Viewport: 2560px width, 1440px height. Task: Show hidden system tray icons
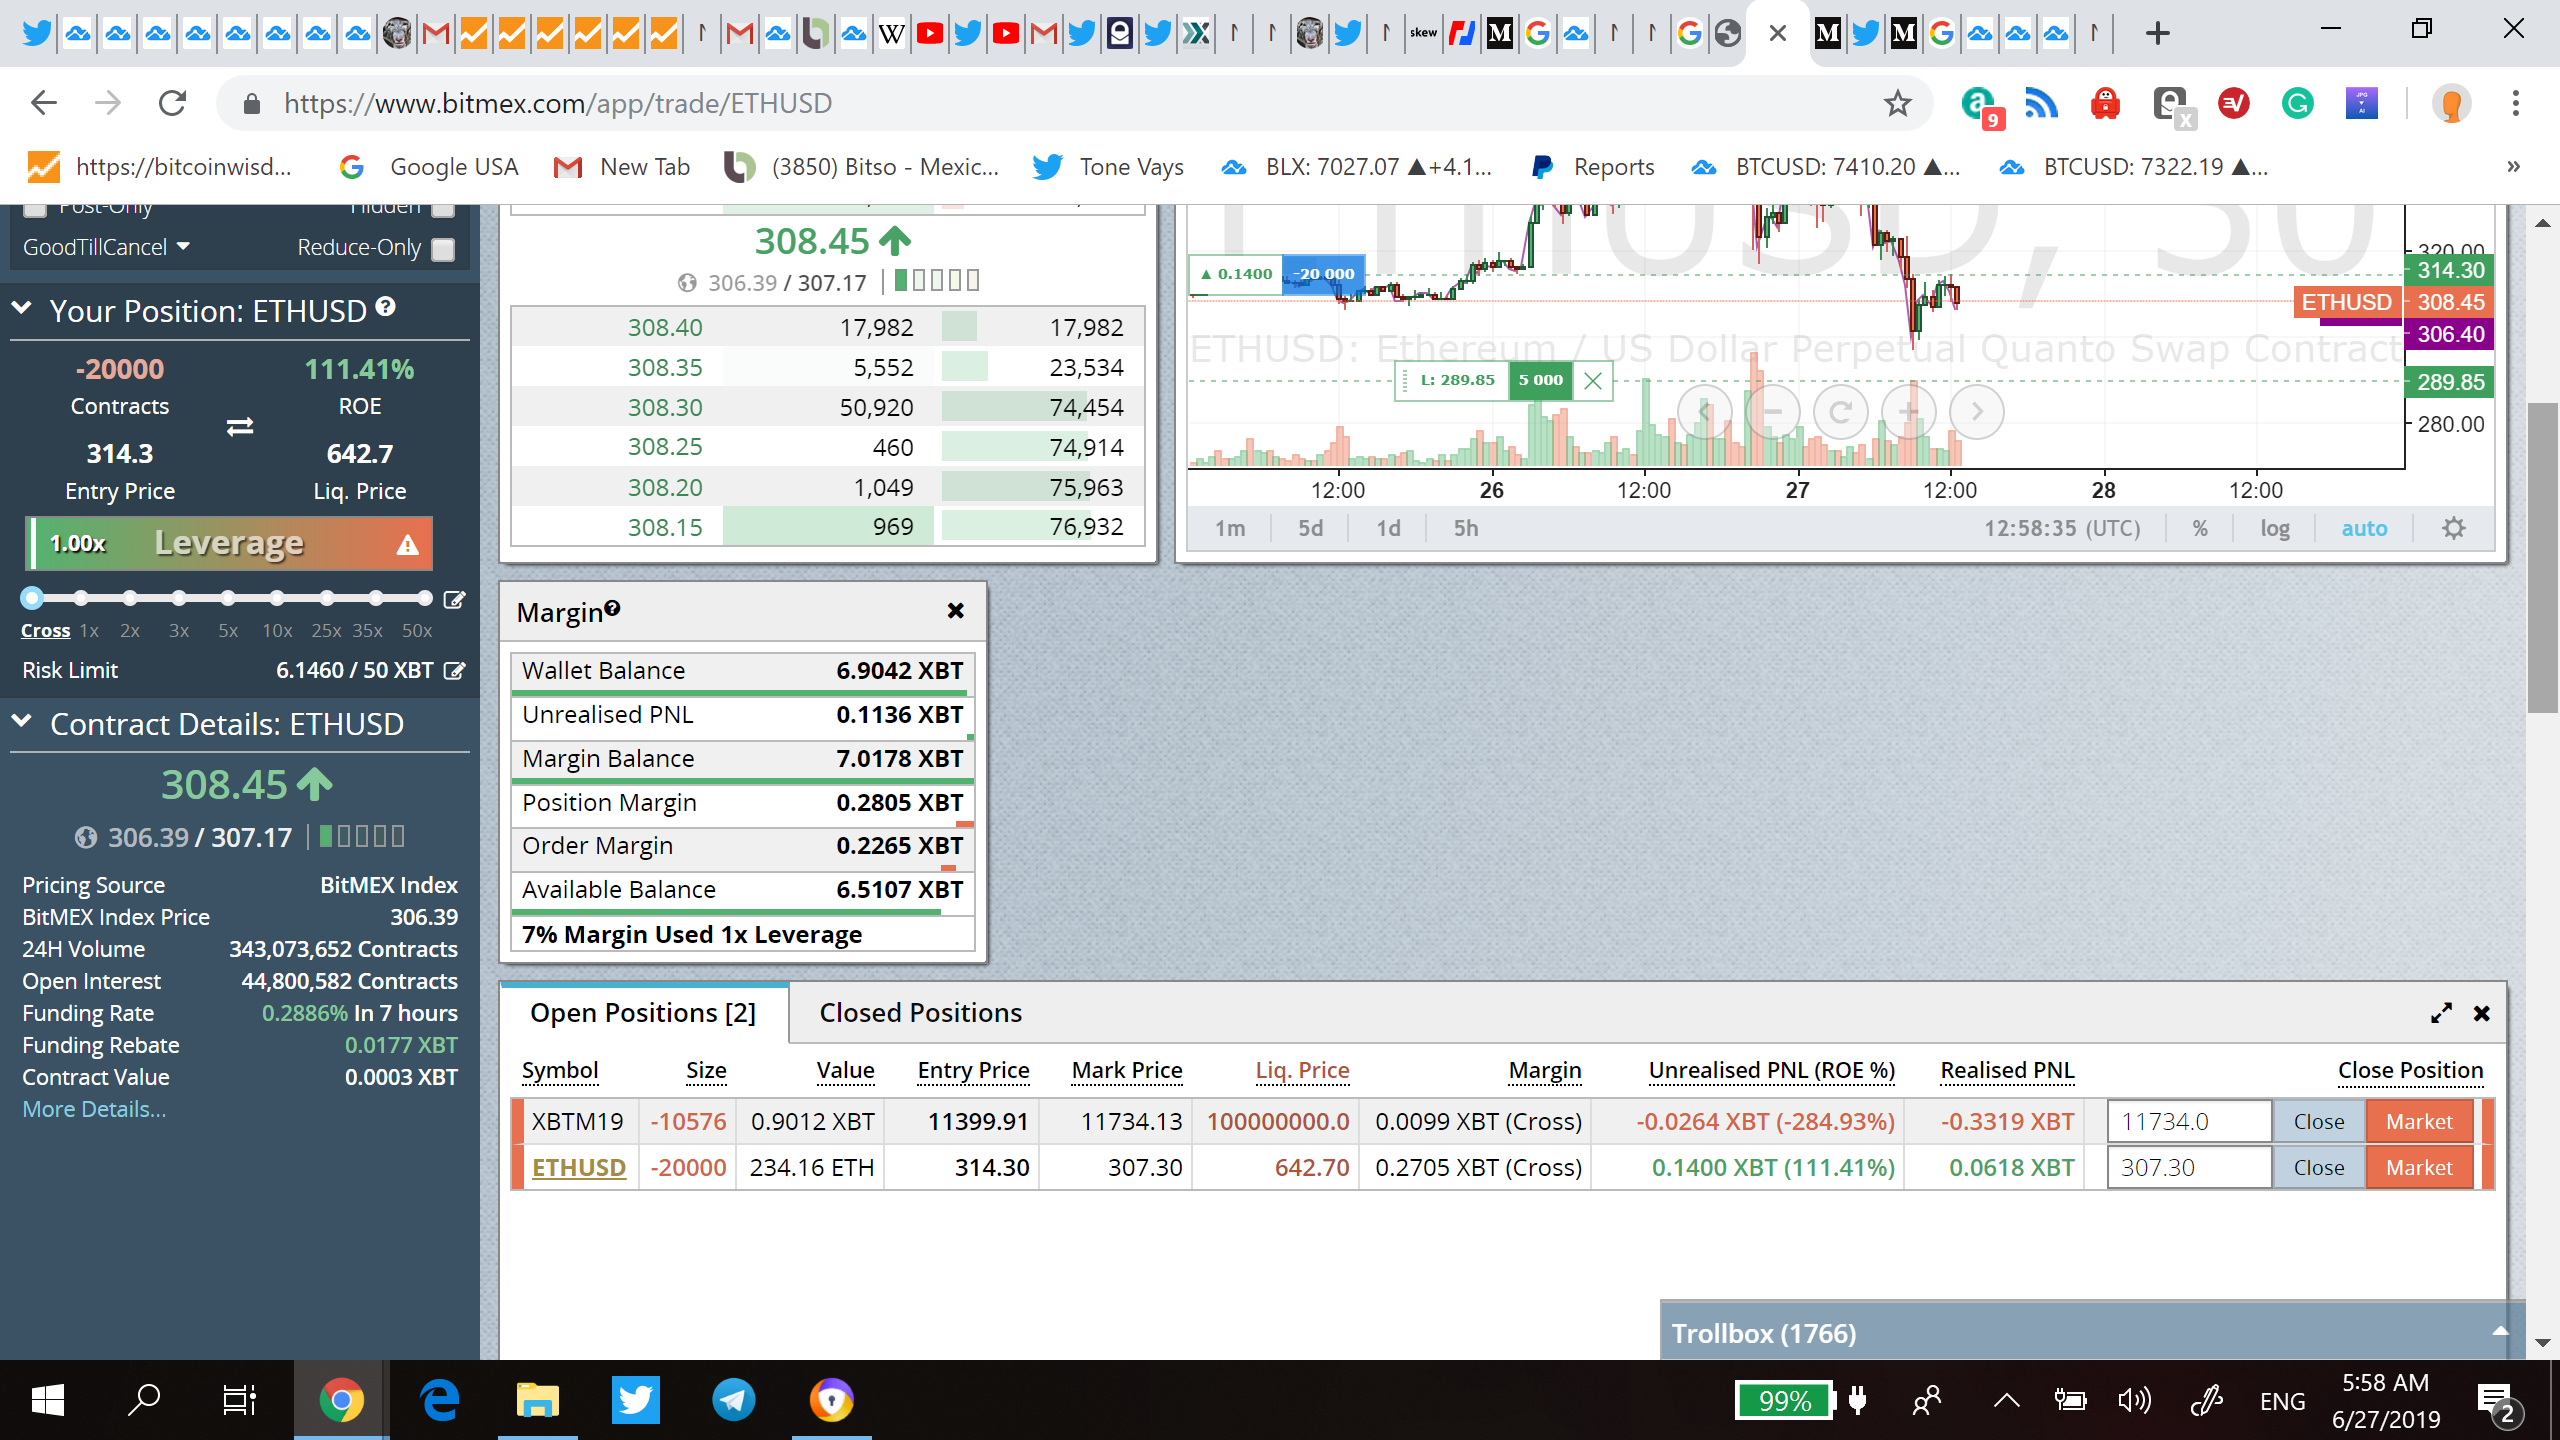tap(2006, 1401)
